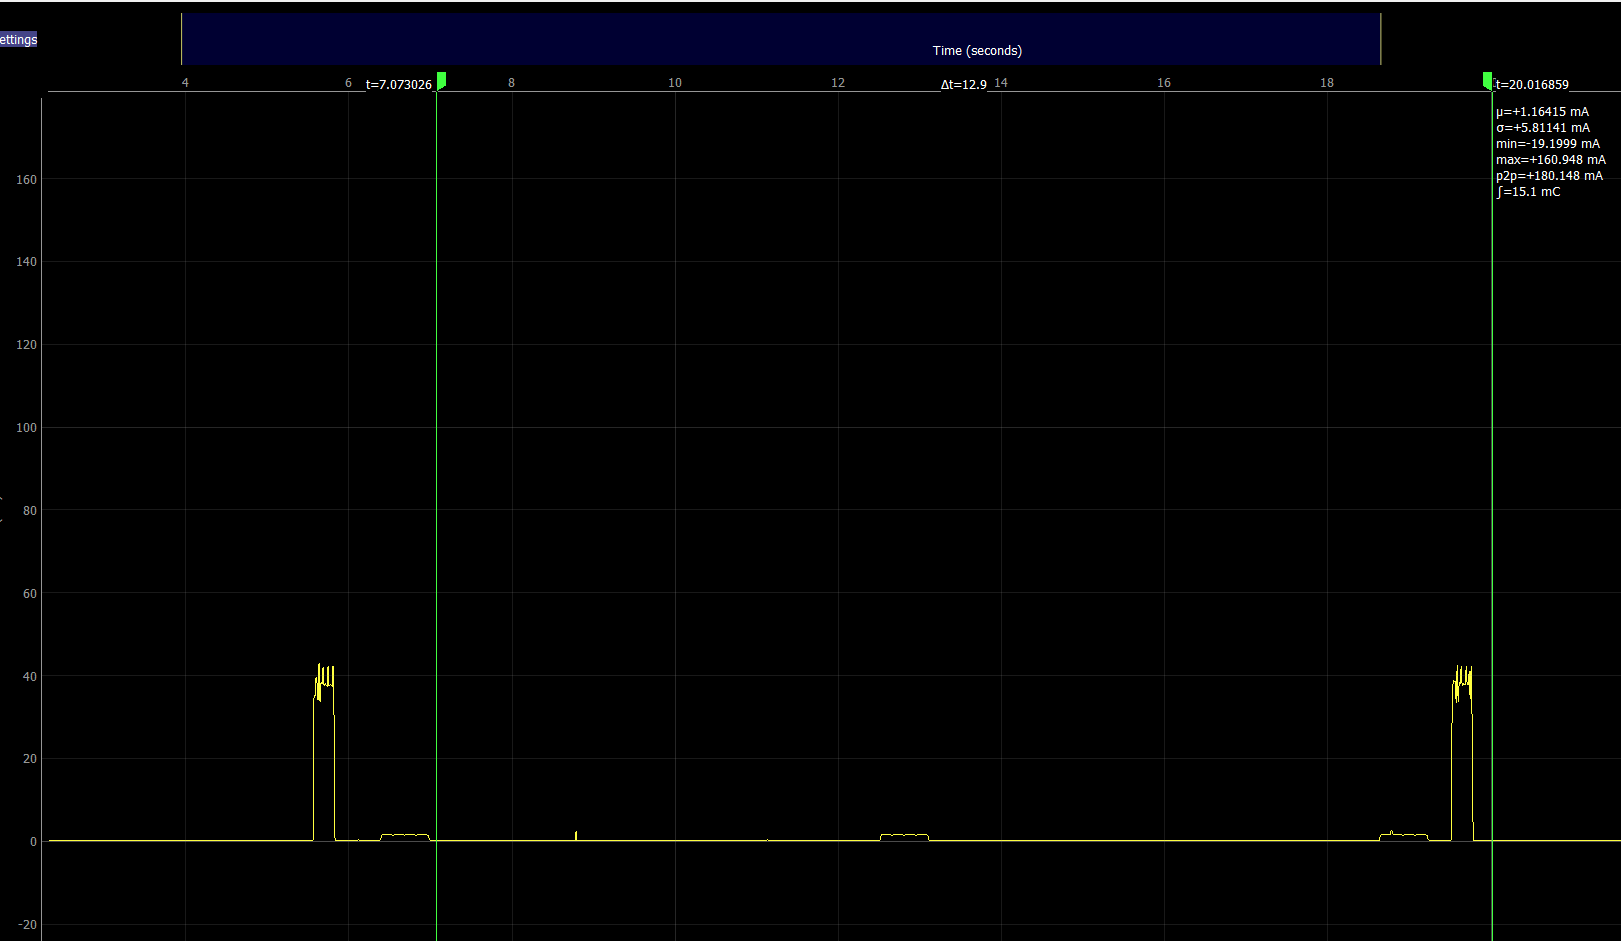
Task: Click the Time (seconds) axis label
Action: point(977,51)
